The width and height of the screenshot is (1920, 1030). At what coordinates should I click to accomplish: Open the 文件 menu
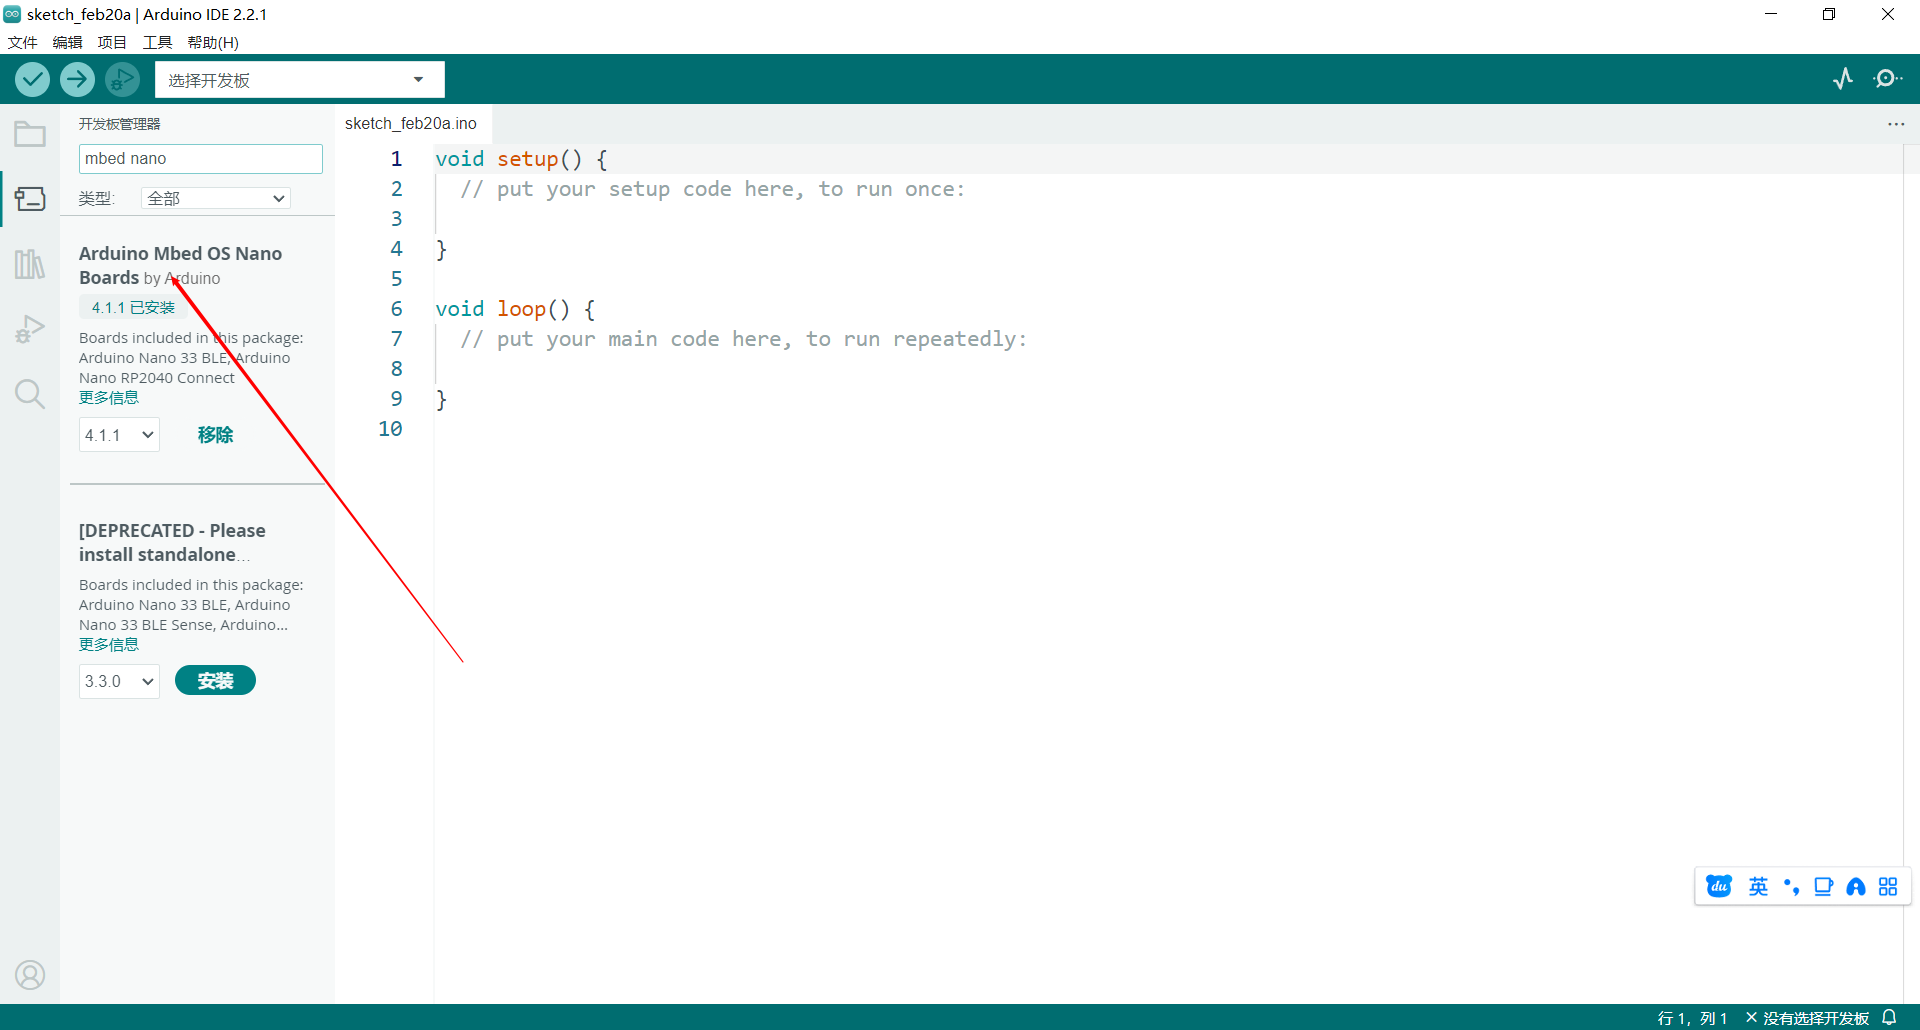coord(22,42)
